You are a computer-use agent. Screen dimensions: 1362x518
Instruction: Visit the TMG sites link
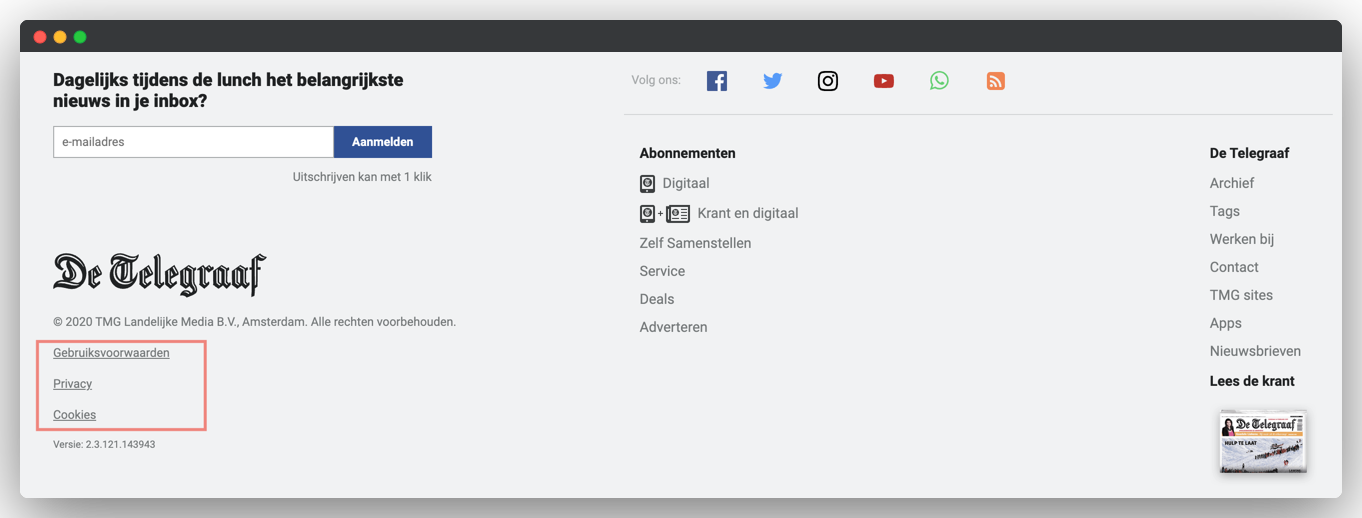(1241, 295)
